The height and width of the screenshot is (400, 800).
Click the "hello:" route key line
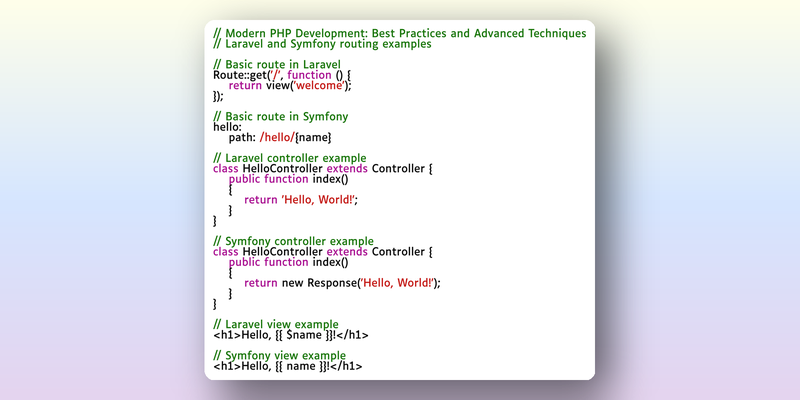(228, 127)
